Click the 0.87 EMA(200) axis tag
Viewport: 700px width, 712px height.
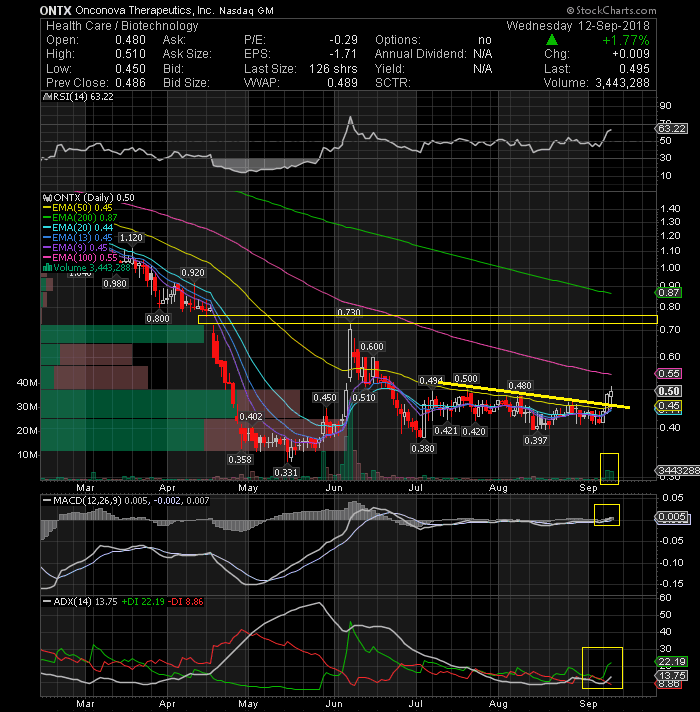tap(669, 292)
